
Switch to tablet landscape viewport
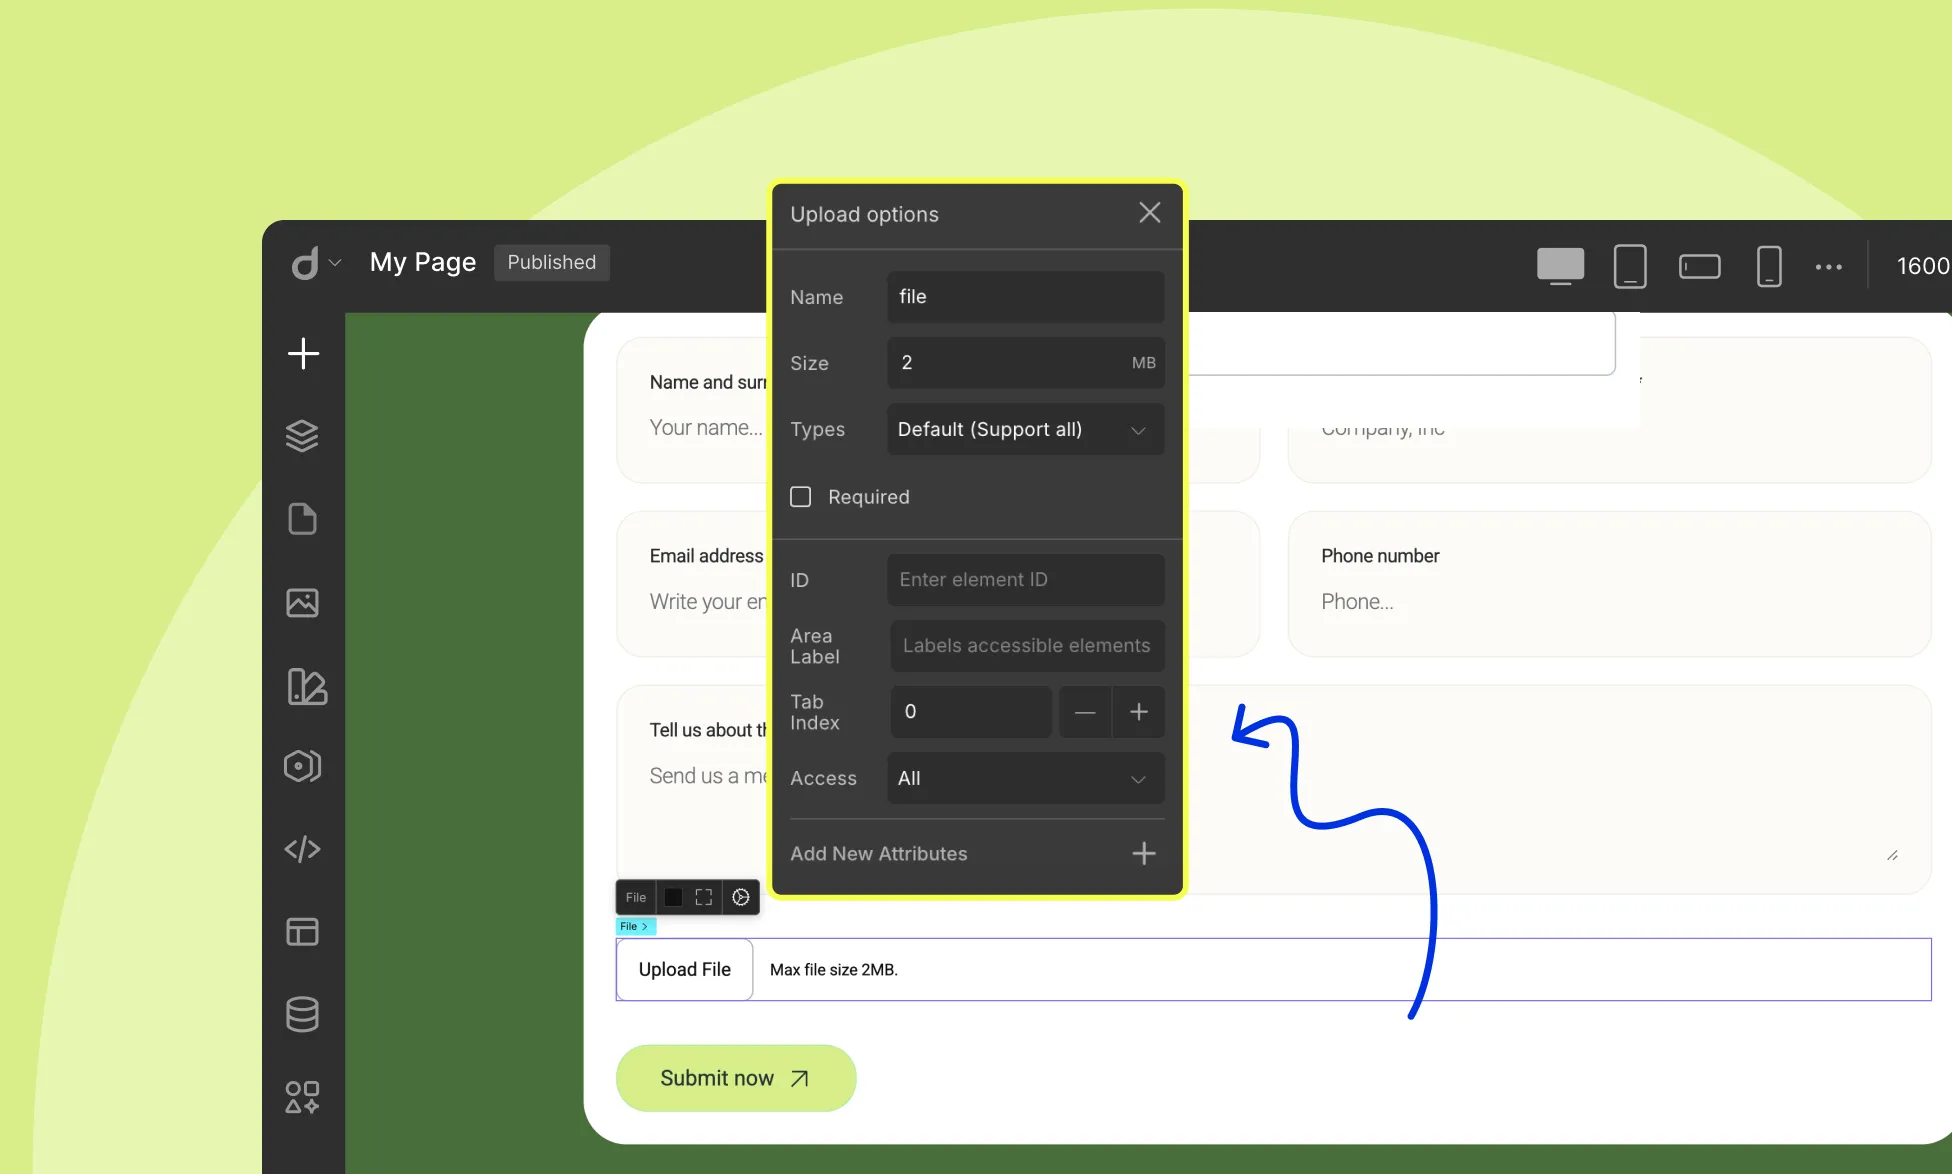(1700, 266)
